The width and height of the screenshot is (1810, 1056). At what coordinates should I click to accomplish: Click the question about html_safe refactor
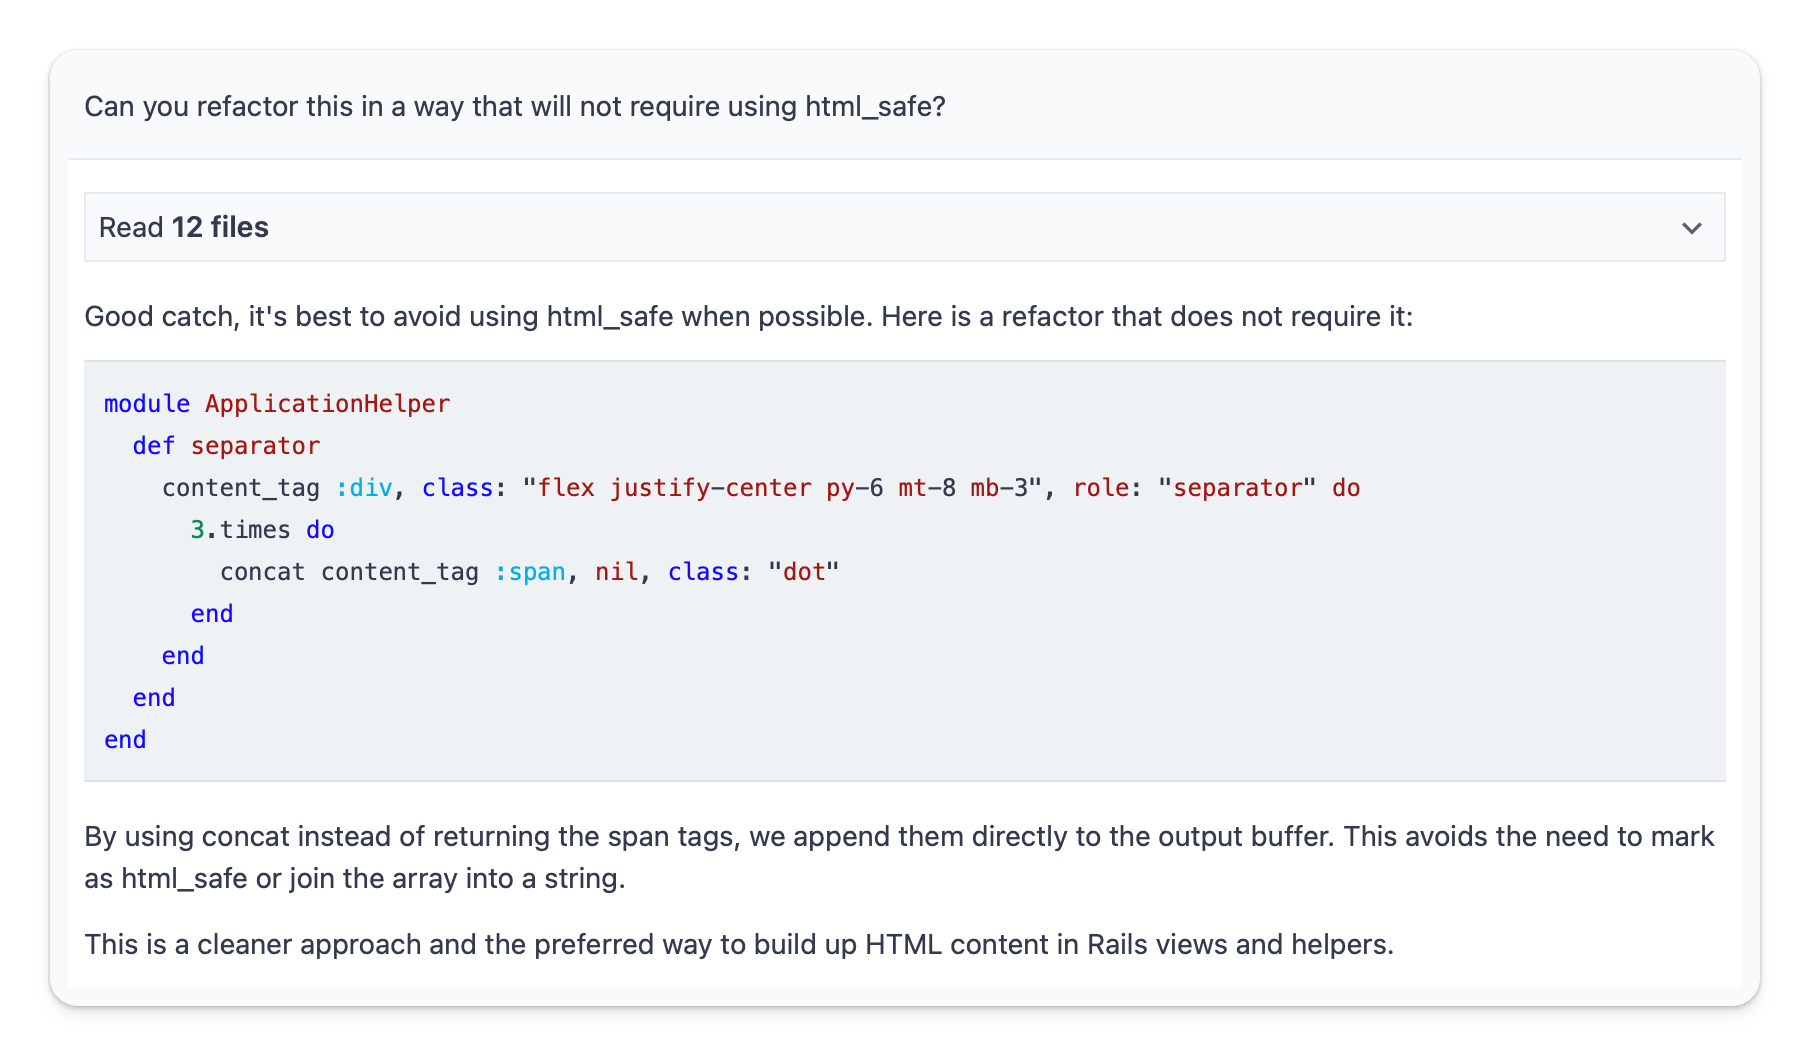pos(515,107)
